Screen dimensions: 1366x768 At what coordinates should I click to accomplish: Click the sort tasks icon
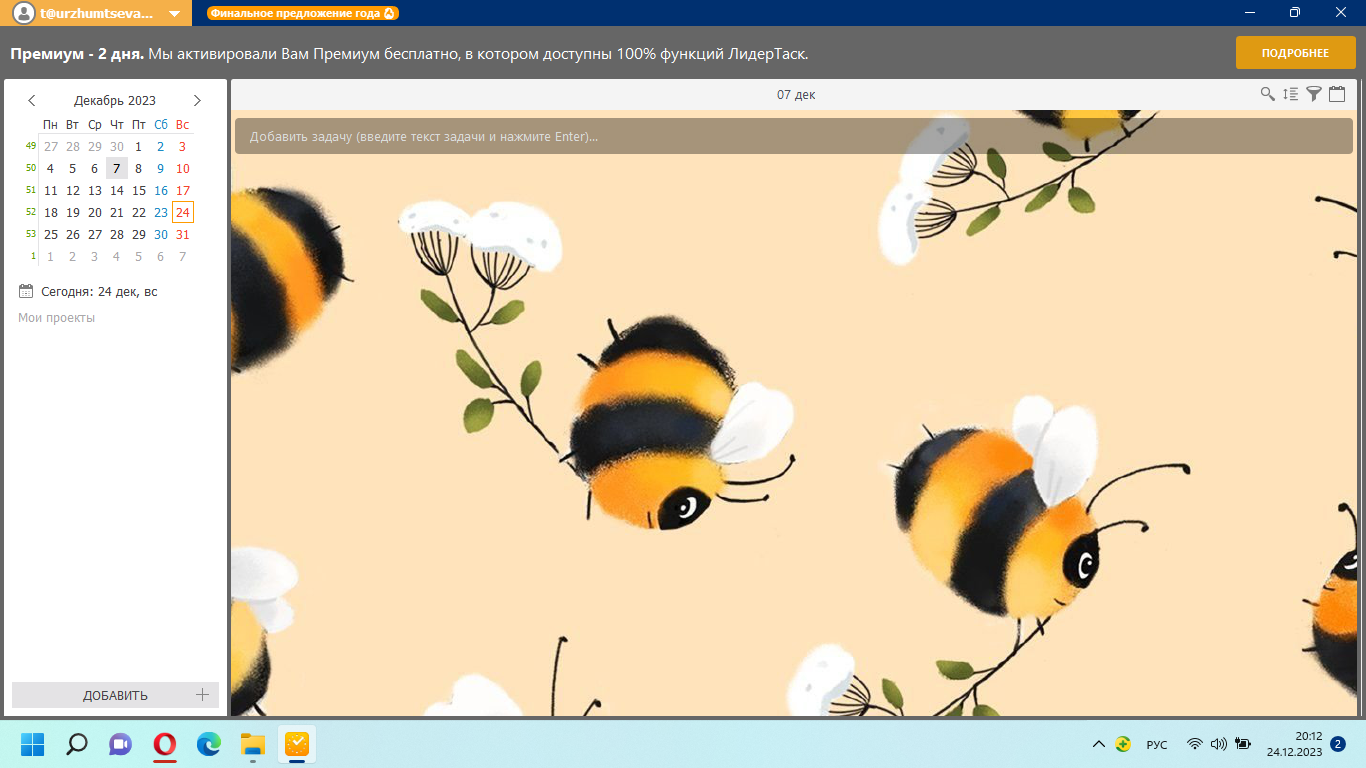[1290, 94]
